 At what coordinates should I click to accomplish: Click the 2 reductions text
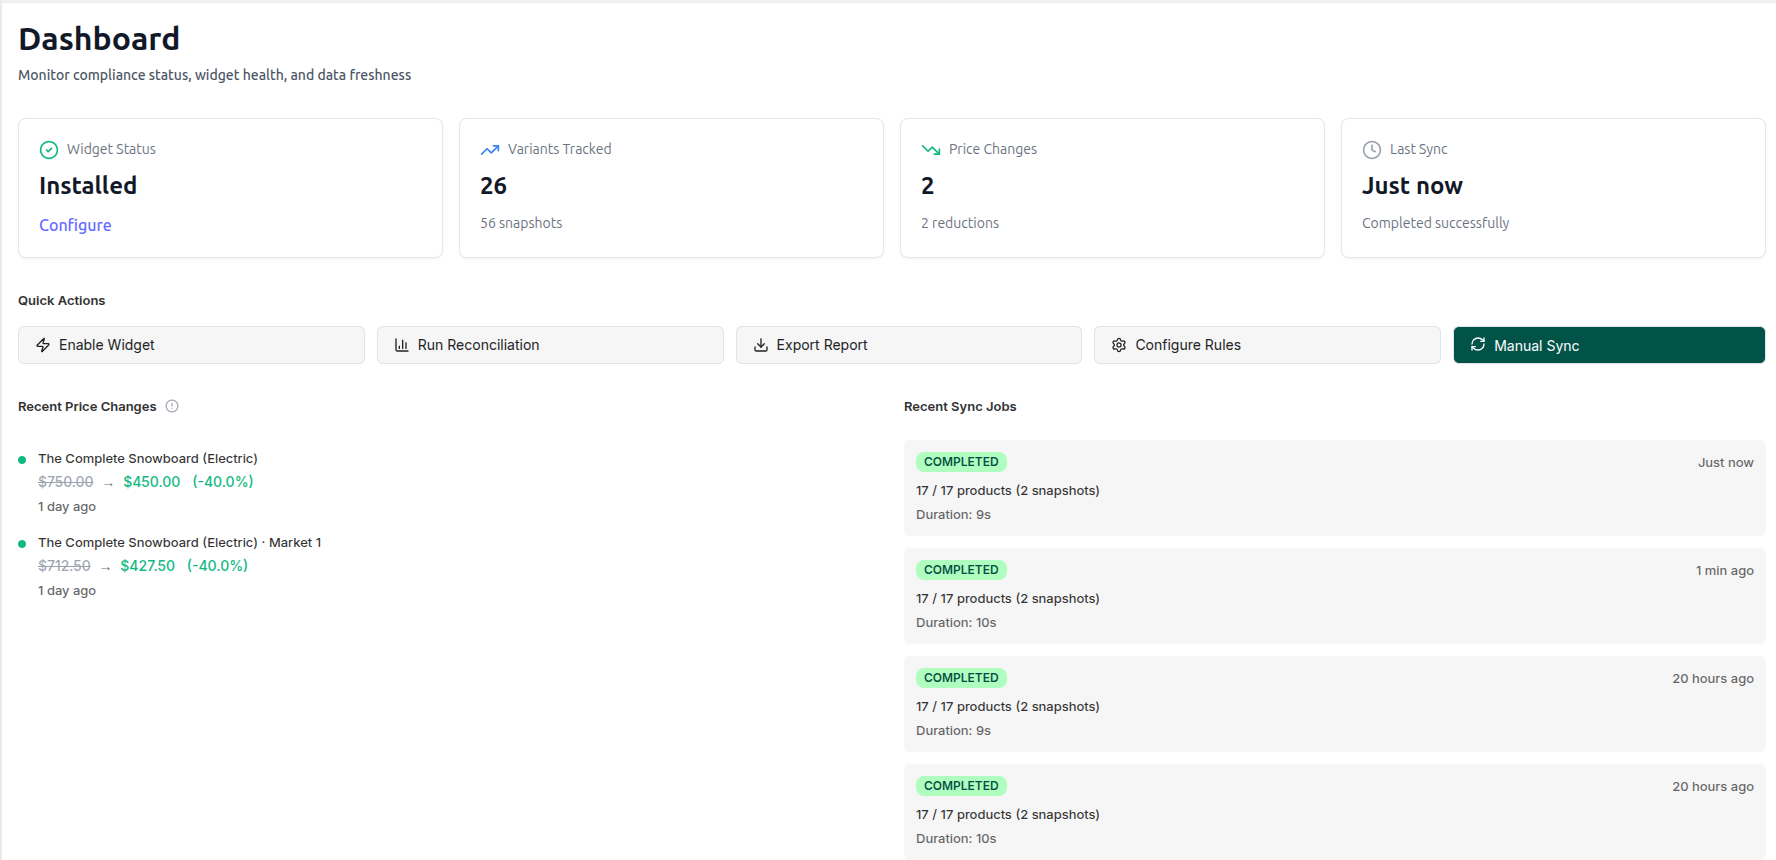tap(960, 223)
